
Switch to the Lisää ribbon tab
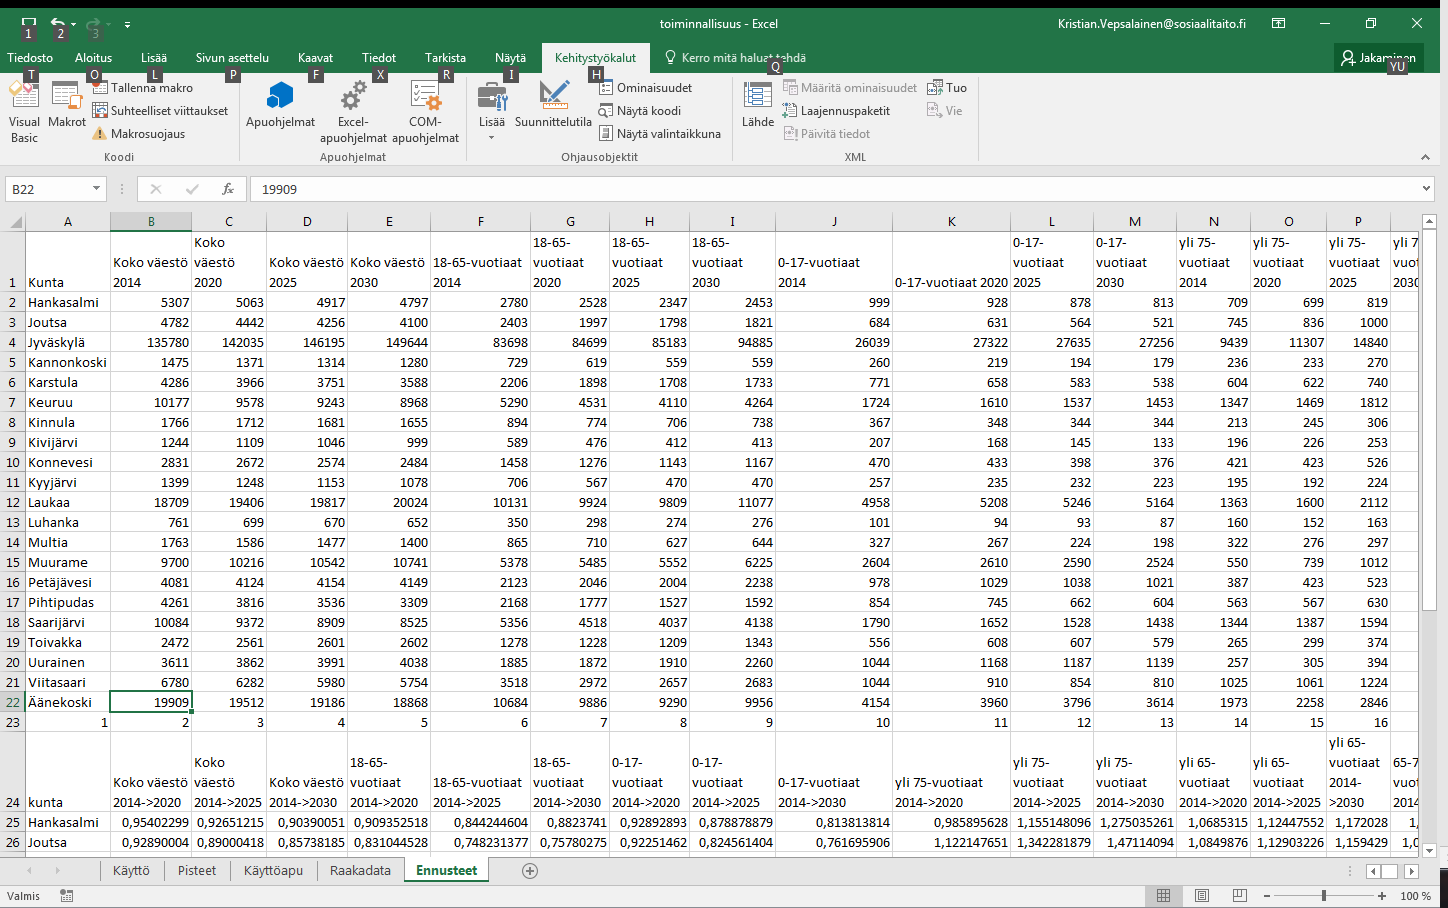pyautogui.click(x=154, y=58)
